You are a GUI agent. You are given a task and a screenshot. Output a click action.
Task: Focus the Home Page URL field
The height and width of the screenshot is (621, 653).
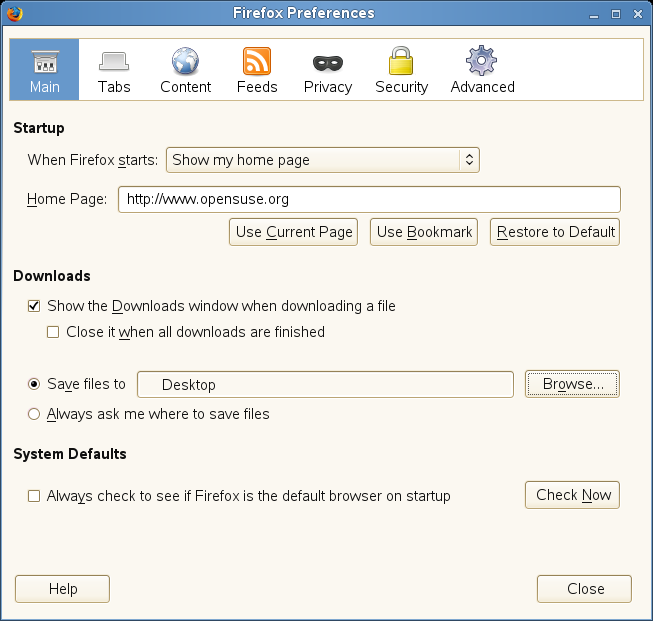[369, 200]
